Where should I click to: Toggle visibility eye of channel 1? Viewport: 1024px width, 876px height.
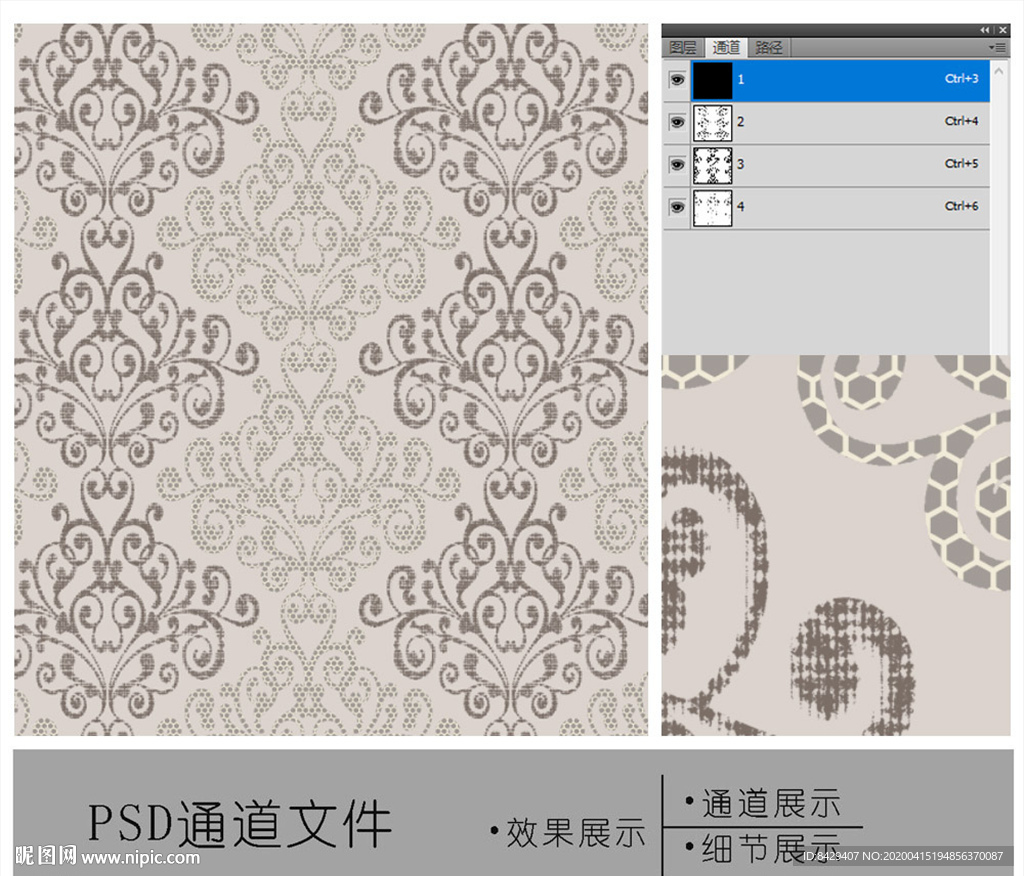coord(677,80)
